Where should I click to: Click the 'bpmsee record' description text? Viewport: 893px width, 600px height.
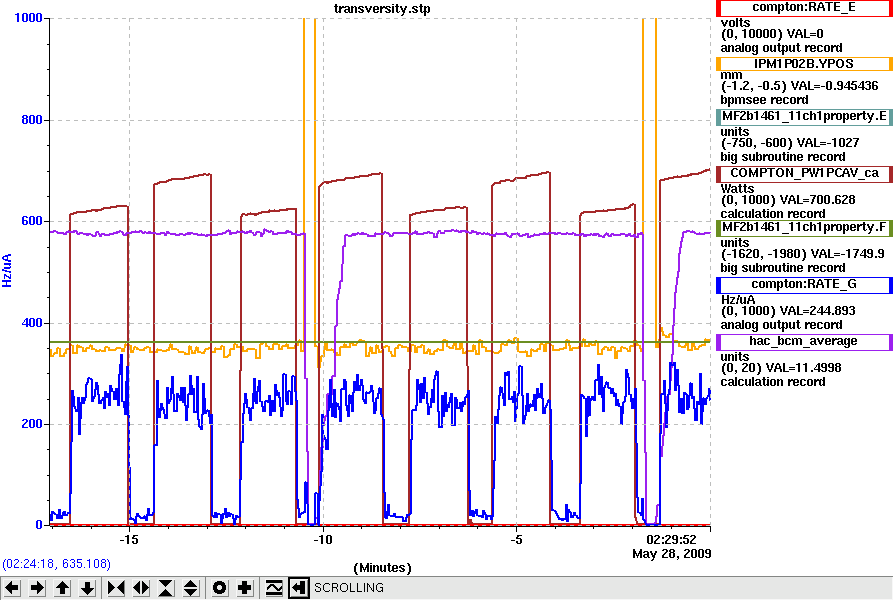764,100
